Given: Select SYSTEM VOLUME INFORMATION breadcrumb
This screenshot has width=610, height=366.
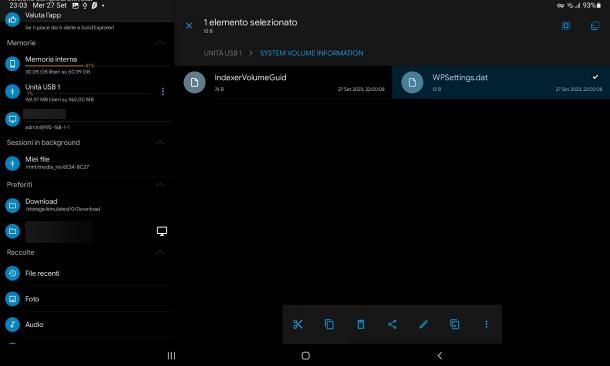Looking at the screenshot, I should 312,53.
